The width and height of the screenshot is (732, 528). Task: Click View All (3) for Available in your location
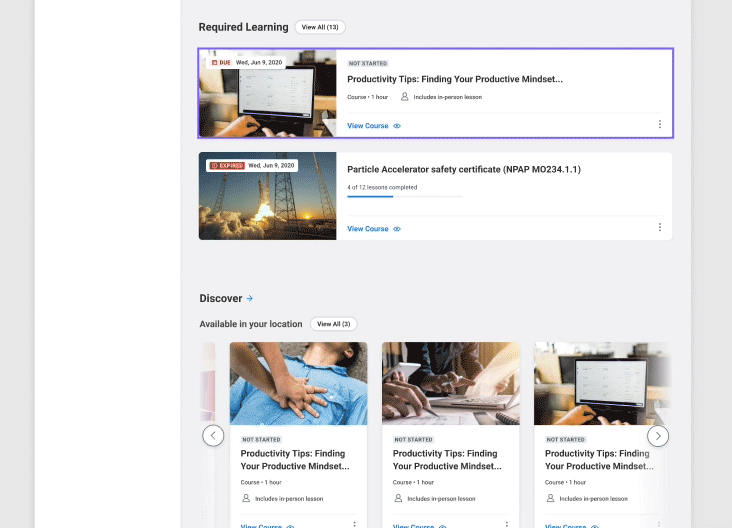333,324
